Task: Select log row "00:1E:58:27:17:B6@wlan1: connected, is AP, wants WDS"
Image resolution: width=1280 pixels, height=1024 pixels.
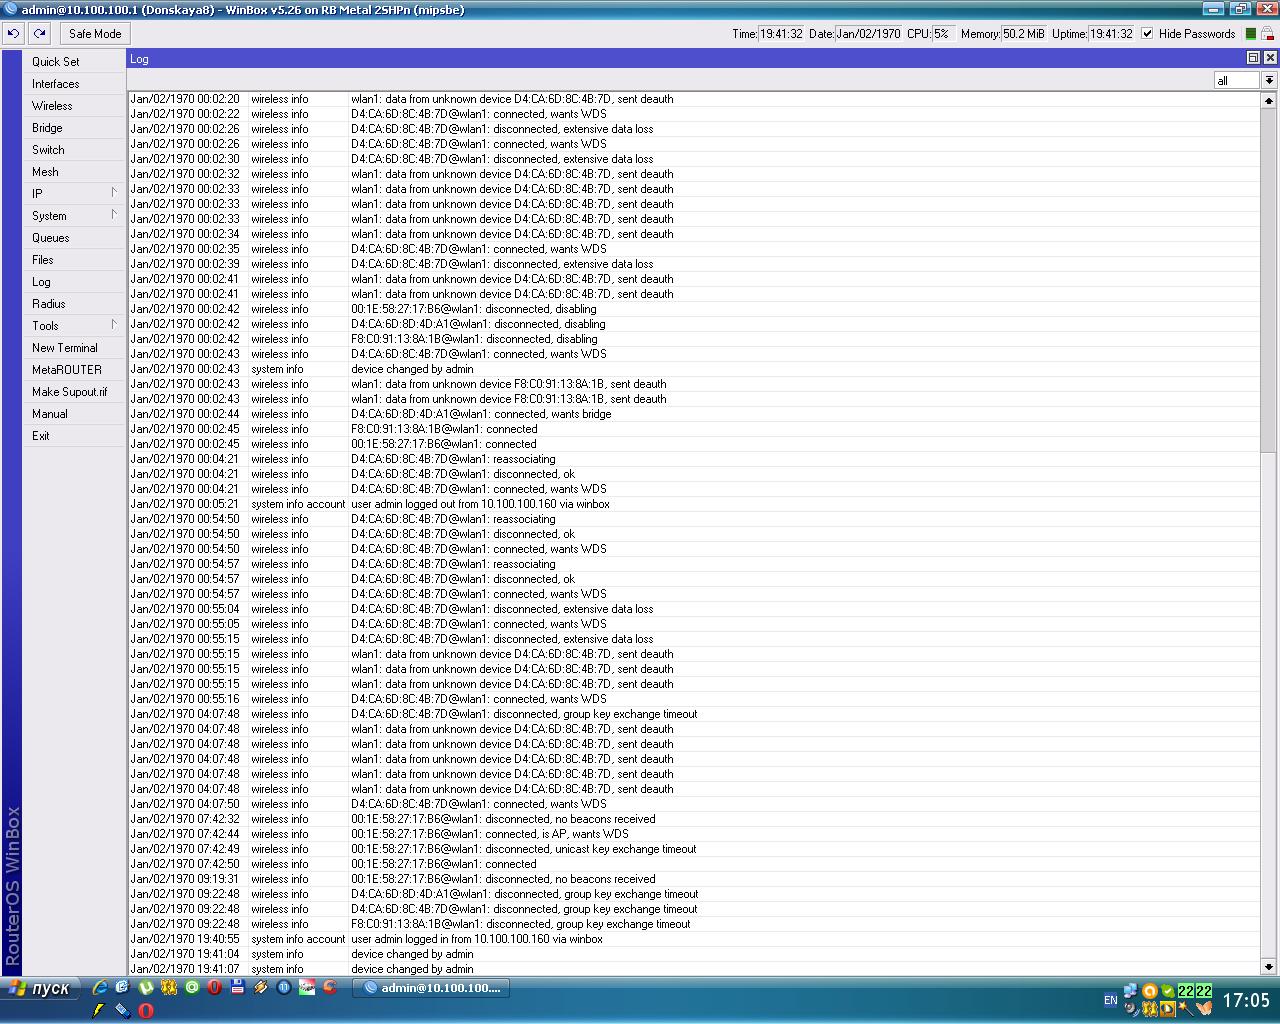Action: tap(694, 834)
